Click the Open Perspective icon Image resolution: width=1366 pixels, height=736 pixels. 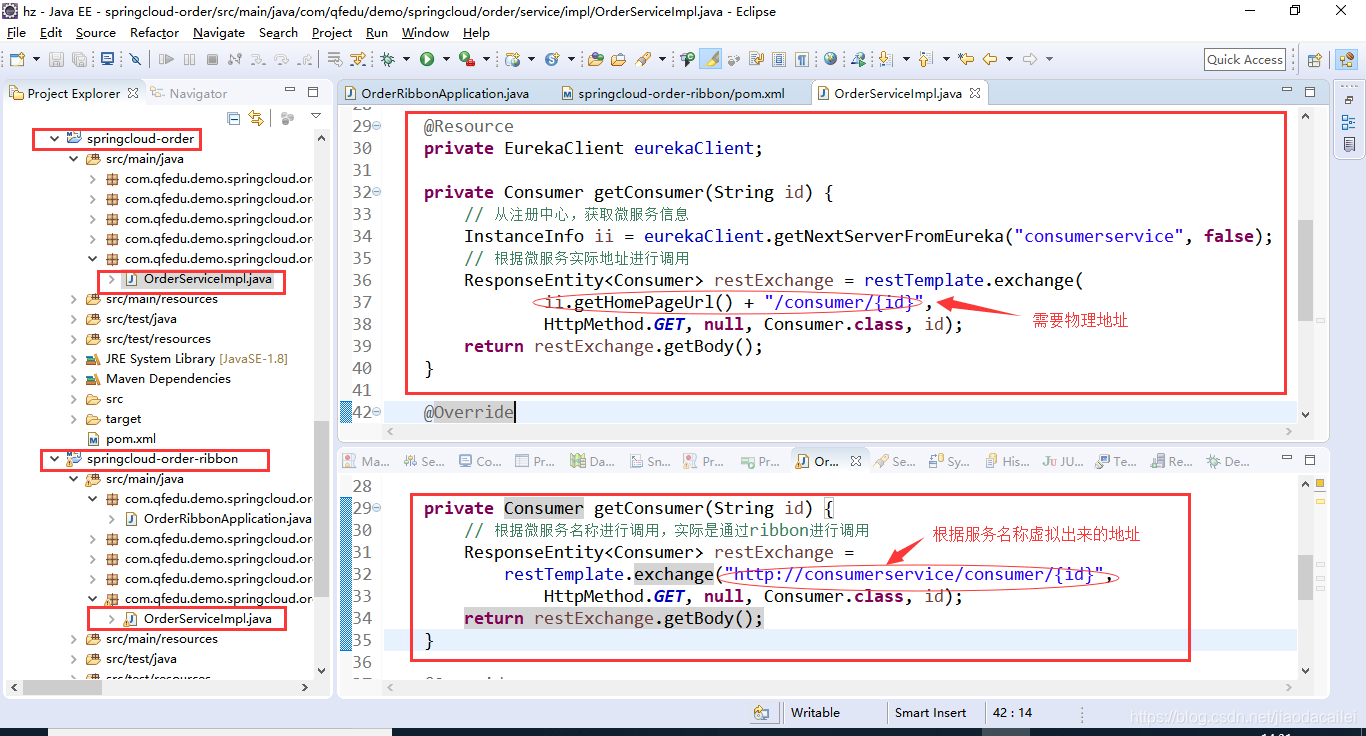coord(1314,59)
